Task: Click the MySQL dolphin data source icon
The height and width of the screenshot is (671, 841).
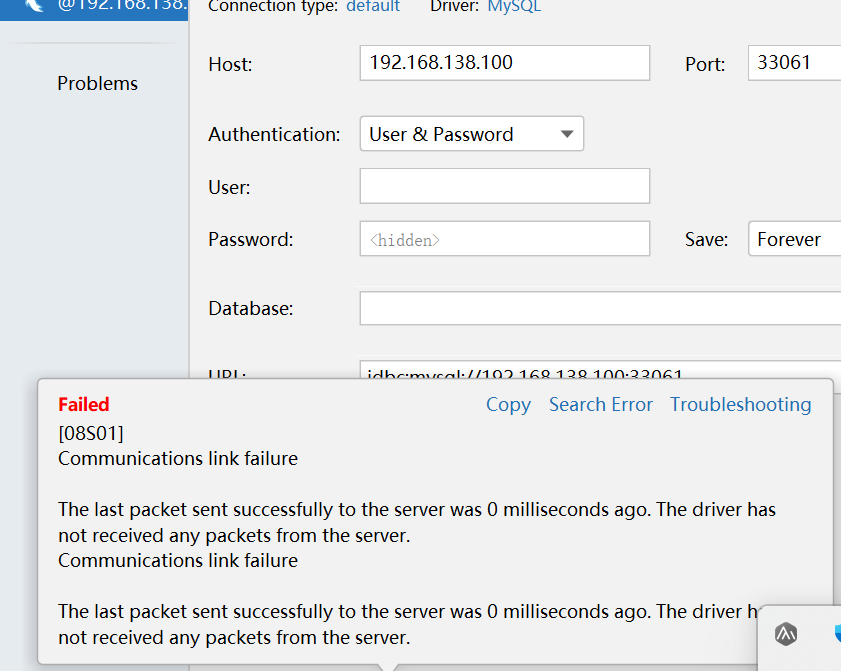Action: (x=34, y=6)
